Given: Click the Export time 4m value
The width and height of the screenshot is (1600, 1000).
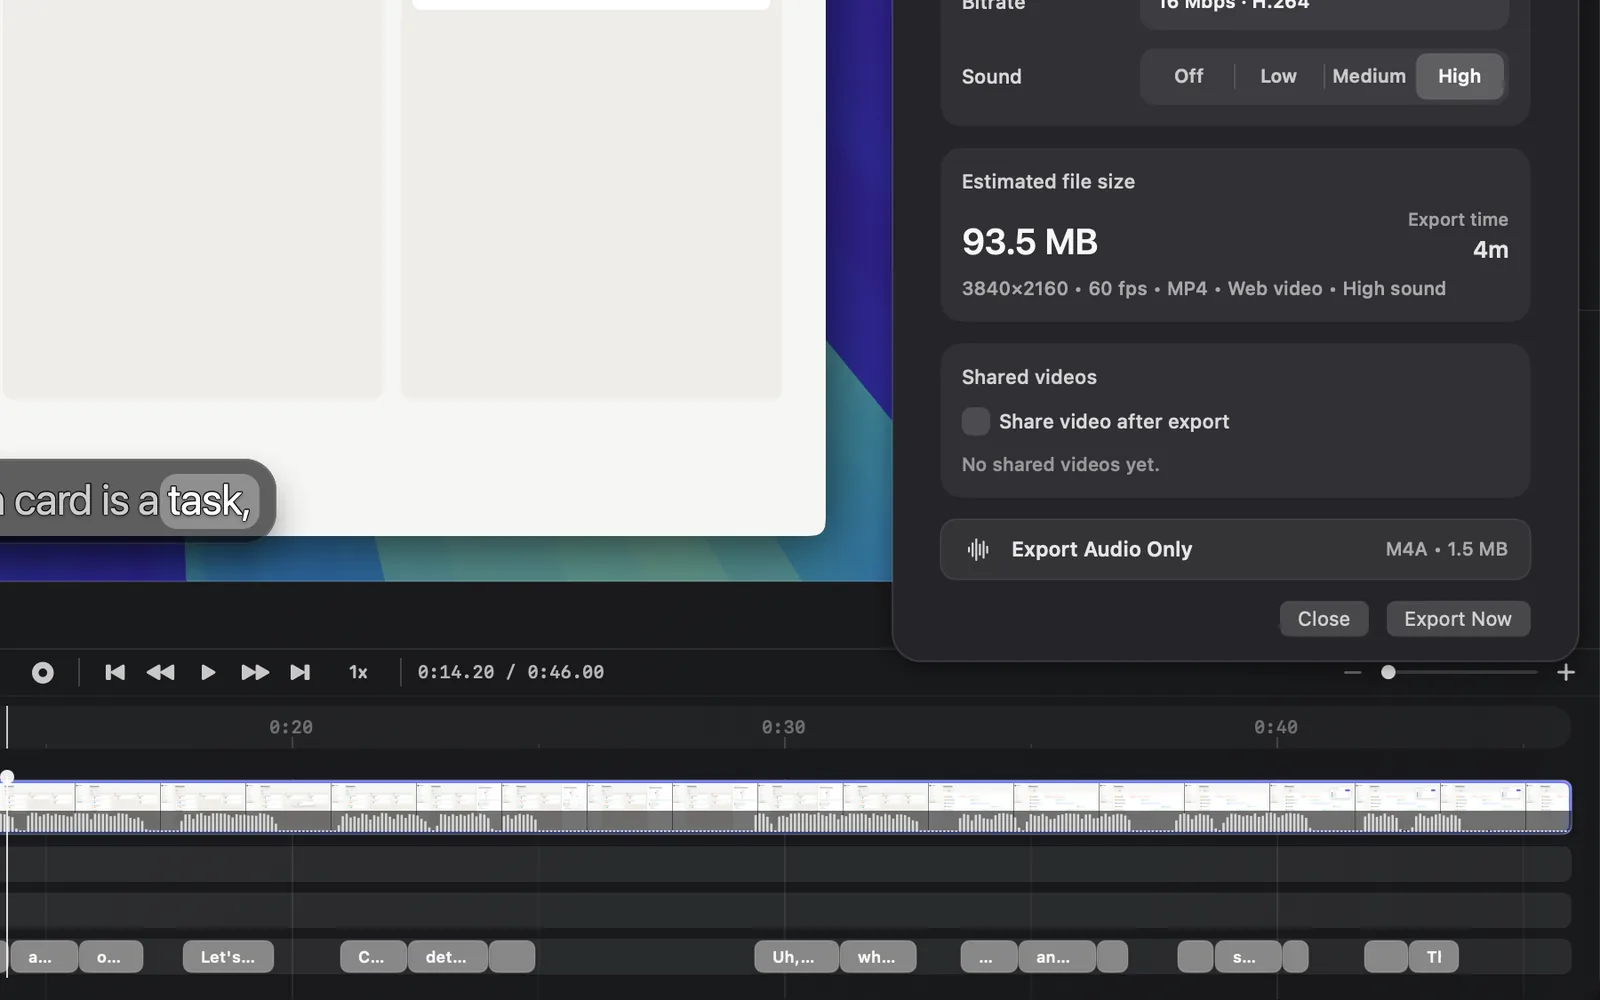Looking at the screenshot, I should point(1490,250).
